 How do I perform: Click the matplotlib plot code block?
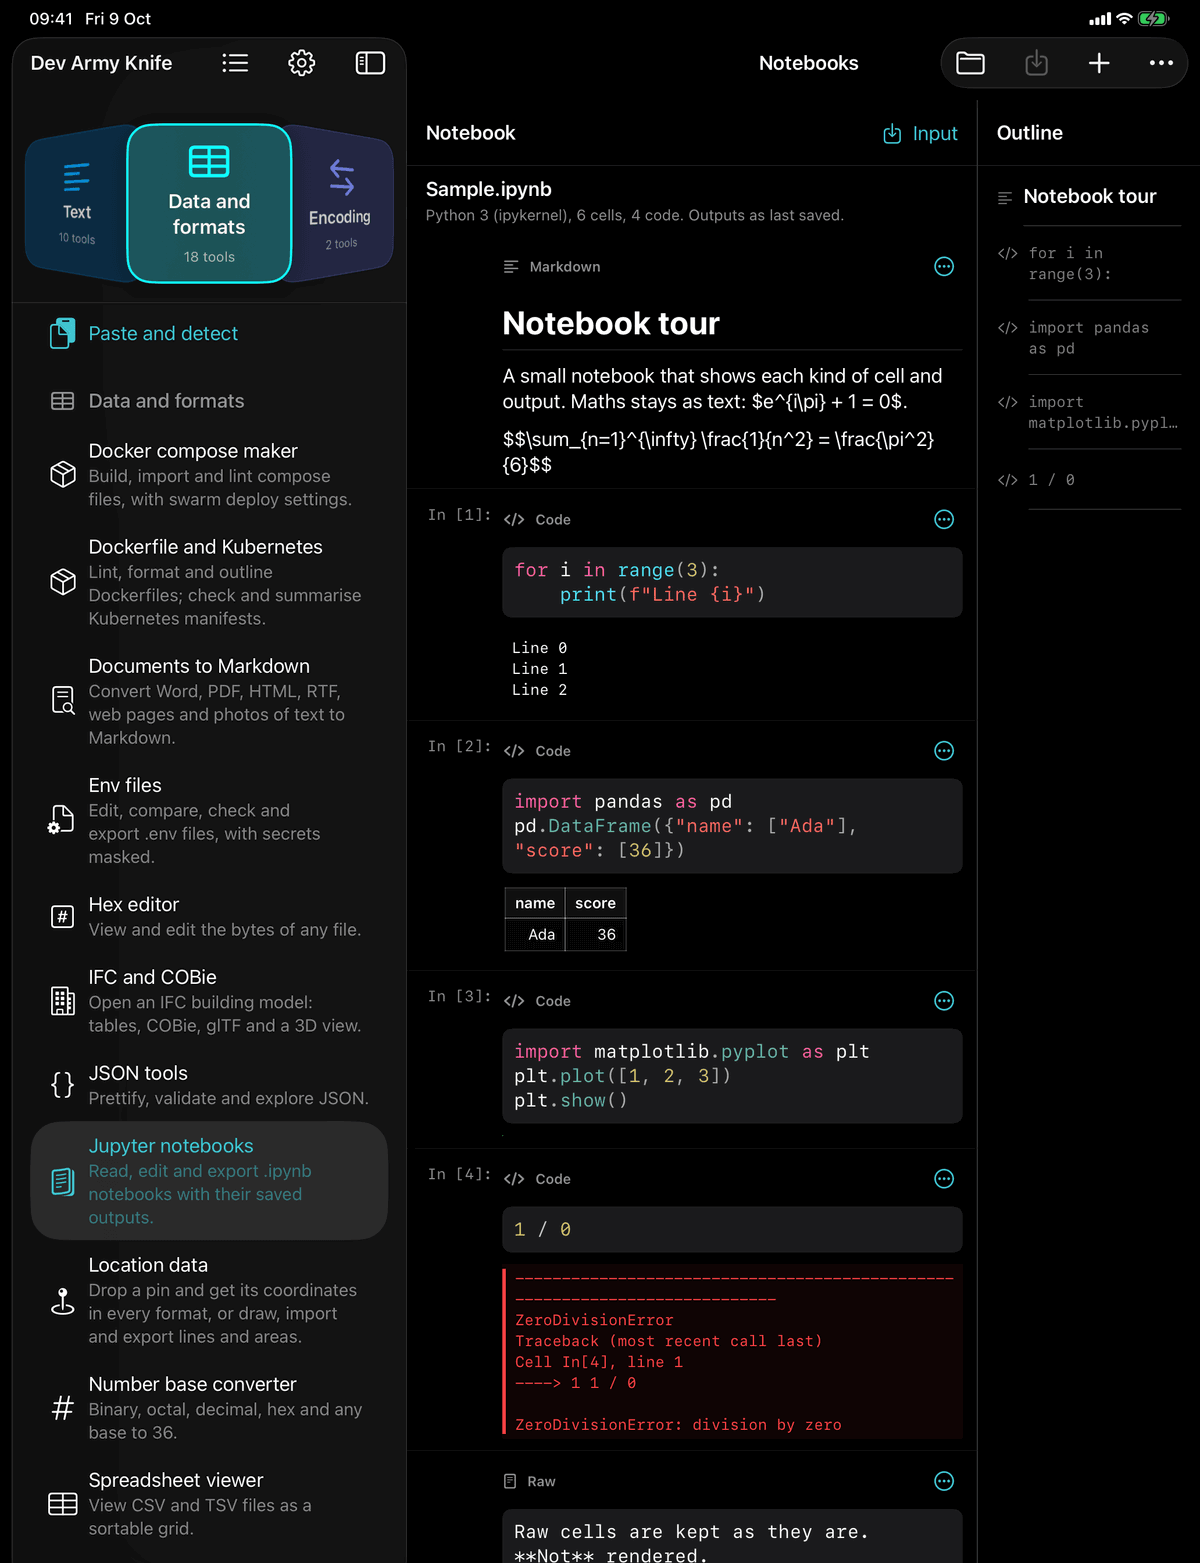point(732,1076)
